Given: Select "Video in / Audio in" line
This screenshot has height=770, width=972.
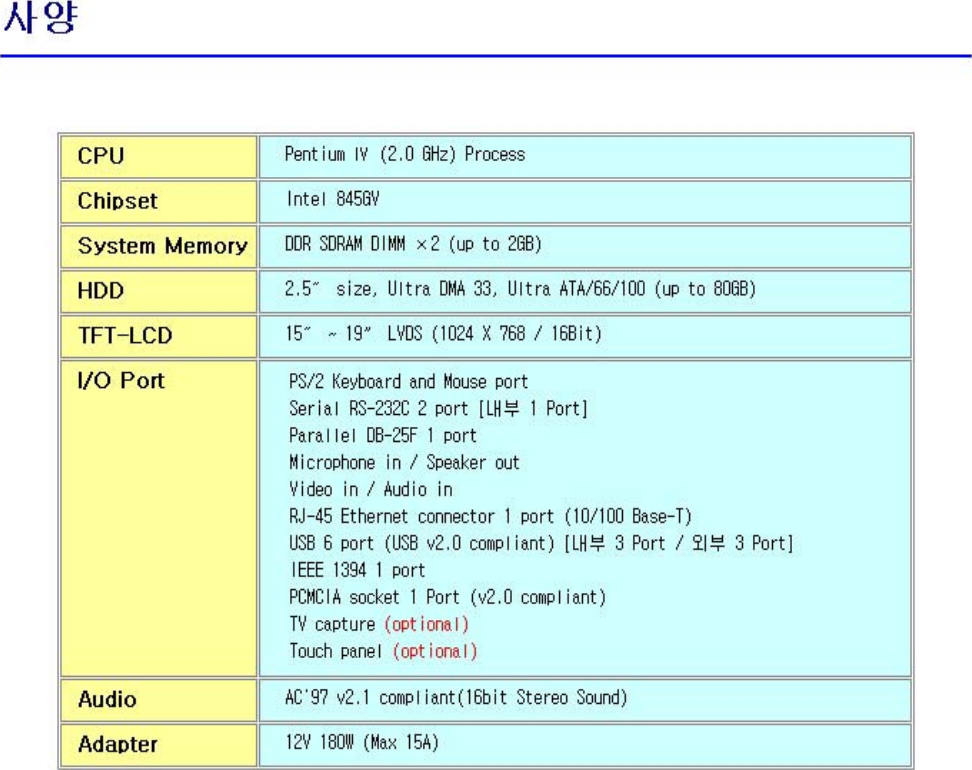Looking at the screenshot, I should (371, 489).
